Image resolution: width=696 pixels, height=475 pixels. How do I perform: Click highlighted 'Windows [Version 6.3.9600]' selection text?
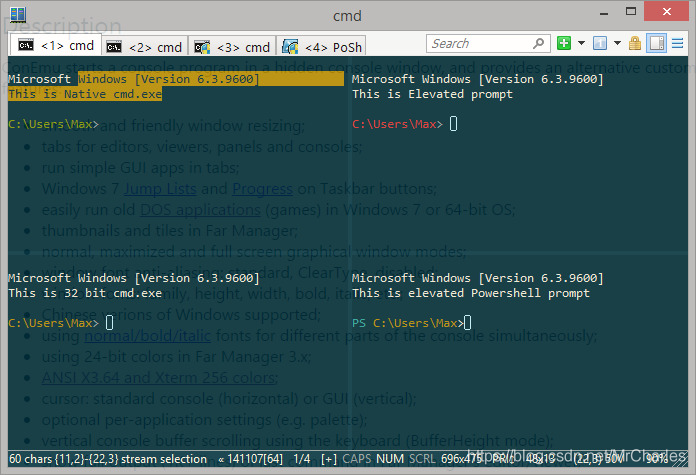(168, 79)
